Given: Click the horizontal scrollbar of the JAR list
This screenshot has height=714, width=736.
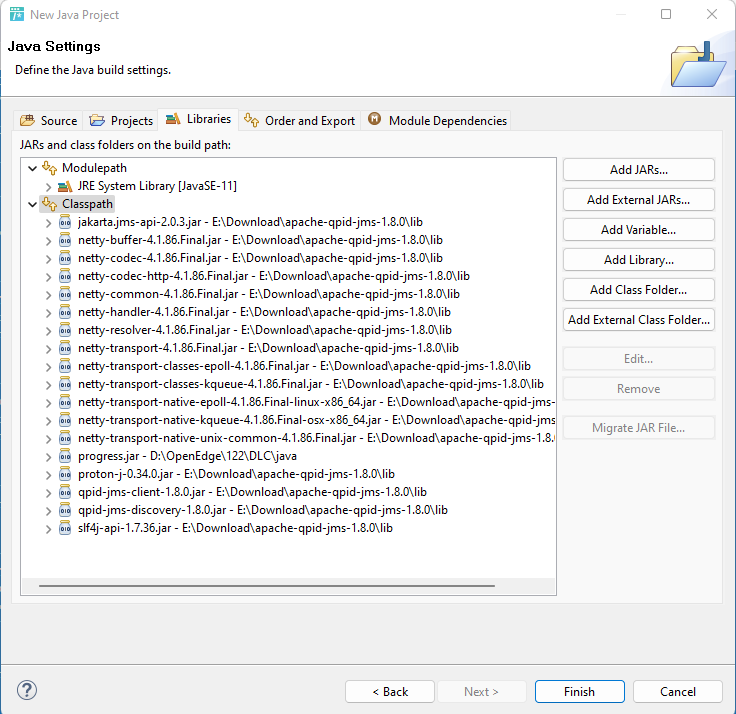Looking at the screenshot, I should pos(267,586).
